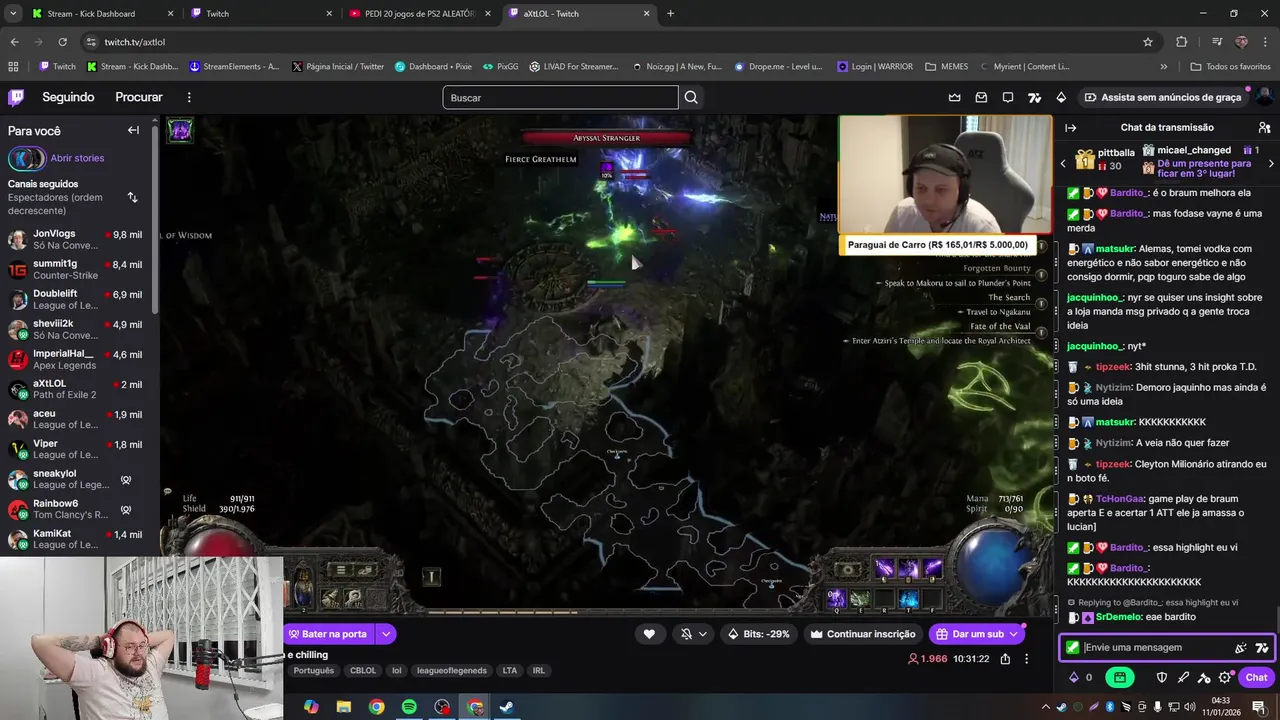Open File Explorer from the taskbar
This screenshot has width=1280, height=720.
[344, 707]
